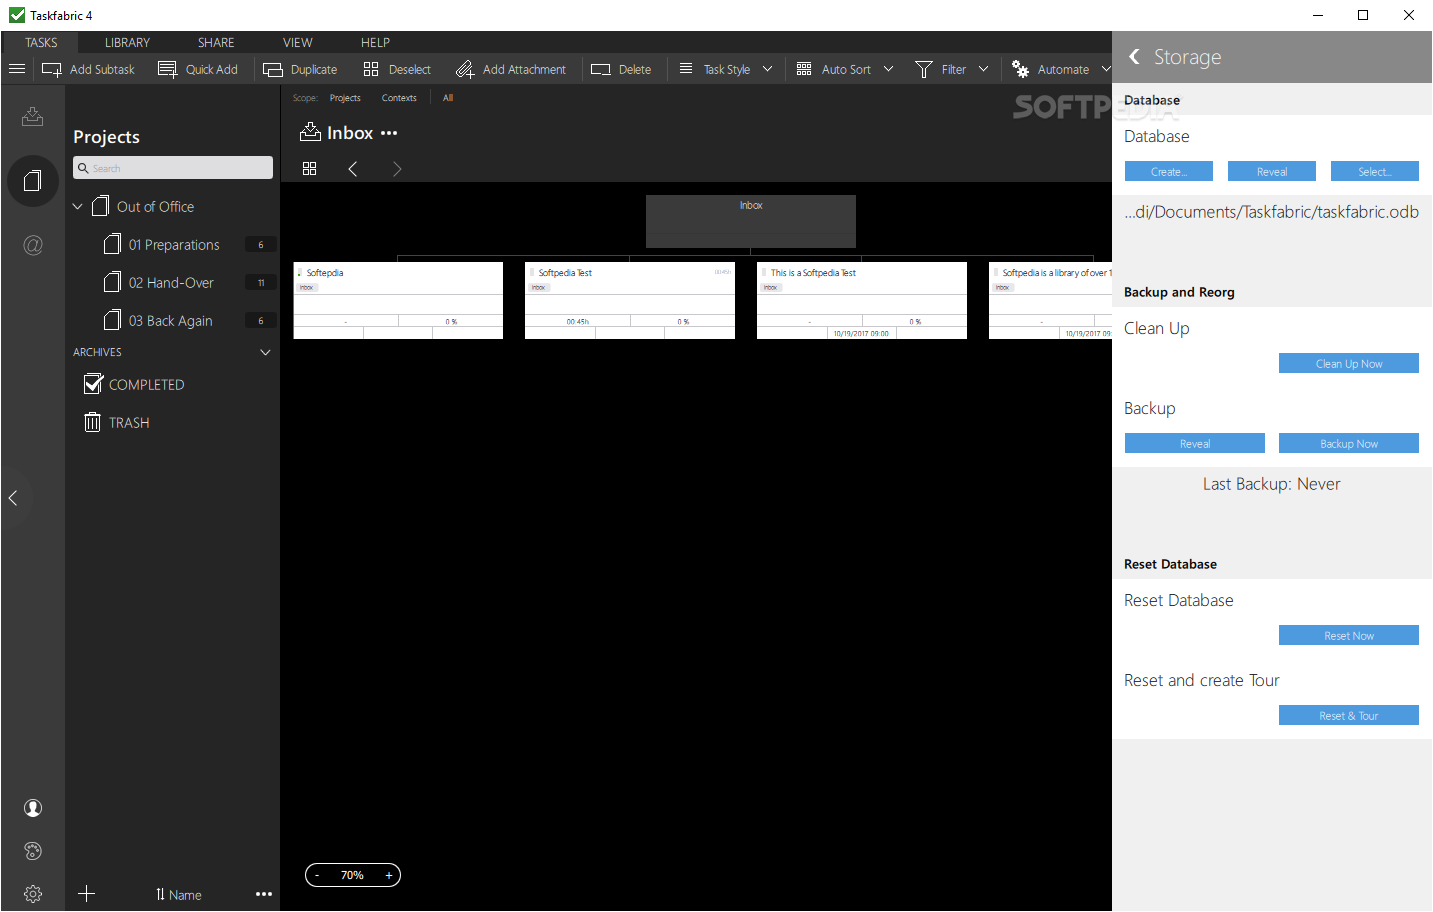Click Add Attachment paperclip icon
Viewport: 1433px width, 912px height.
(x=465, y=69)
